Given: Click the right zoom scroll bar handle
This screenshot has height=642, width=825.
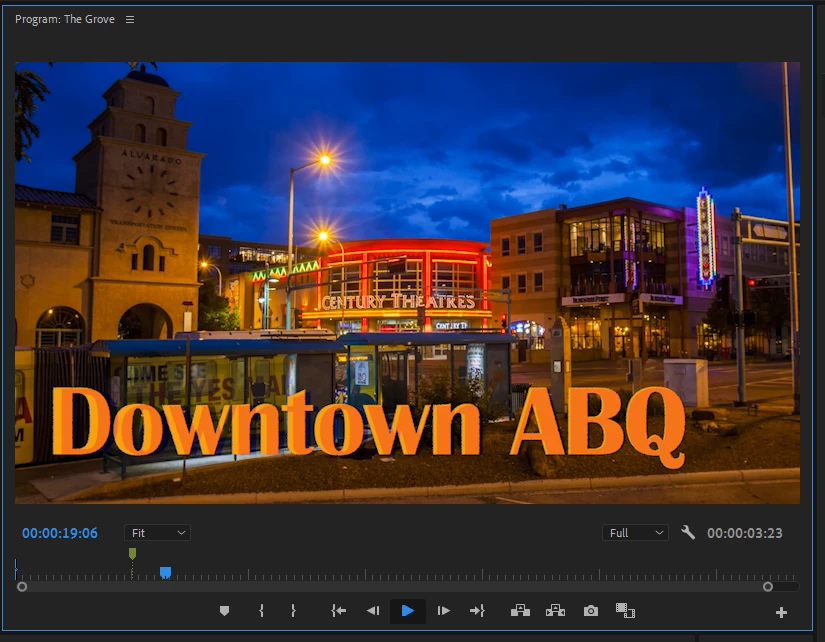Looking at the screenshot, I should (768, 587).
